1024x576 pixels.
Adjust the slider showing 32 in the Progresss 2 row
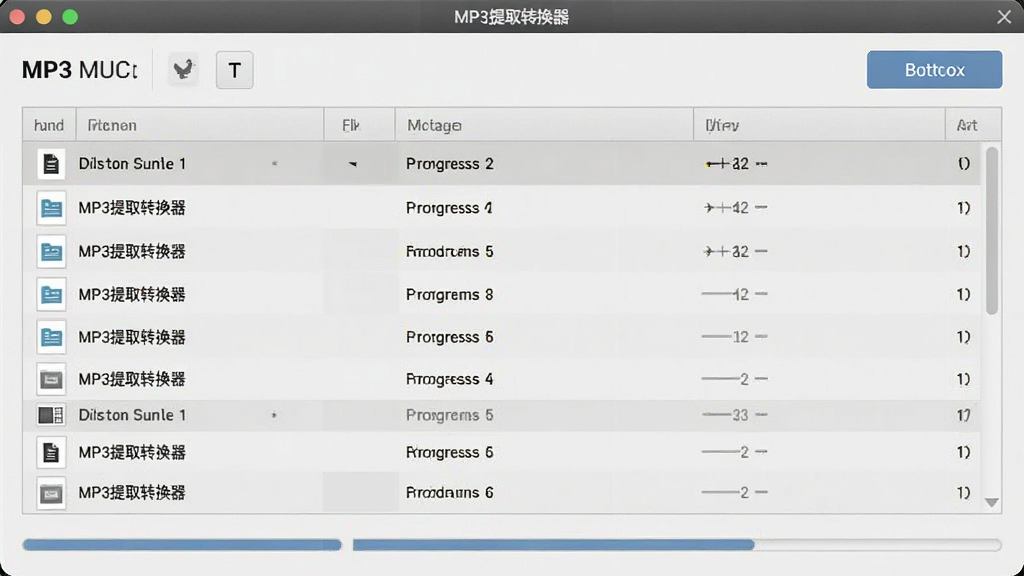pos(735,164)
